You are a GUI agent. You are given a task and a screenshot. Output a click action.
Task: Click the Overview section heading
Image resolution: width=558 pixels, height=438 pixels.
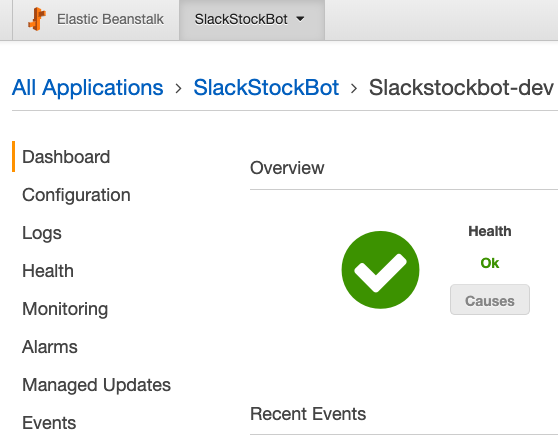coord(287,168)
